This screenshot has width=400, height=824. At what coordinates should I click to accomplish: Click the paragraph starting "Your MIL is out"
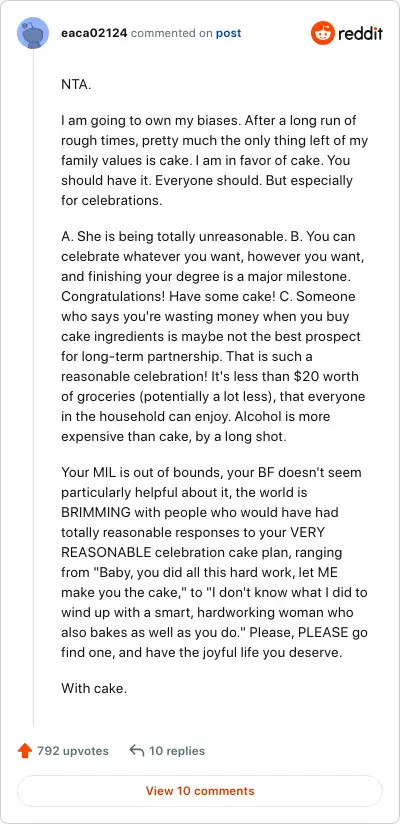[214, 562]
